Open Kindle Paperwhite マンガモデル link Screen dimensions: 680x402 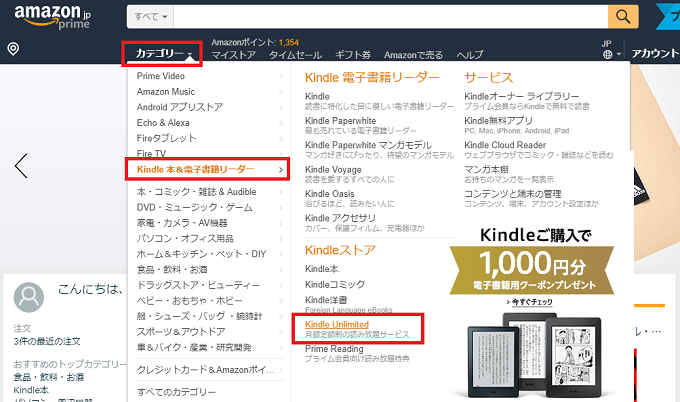point(368,145)
